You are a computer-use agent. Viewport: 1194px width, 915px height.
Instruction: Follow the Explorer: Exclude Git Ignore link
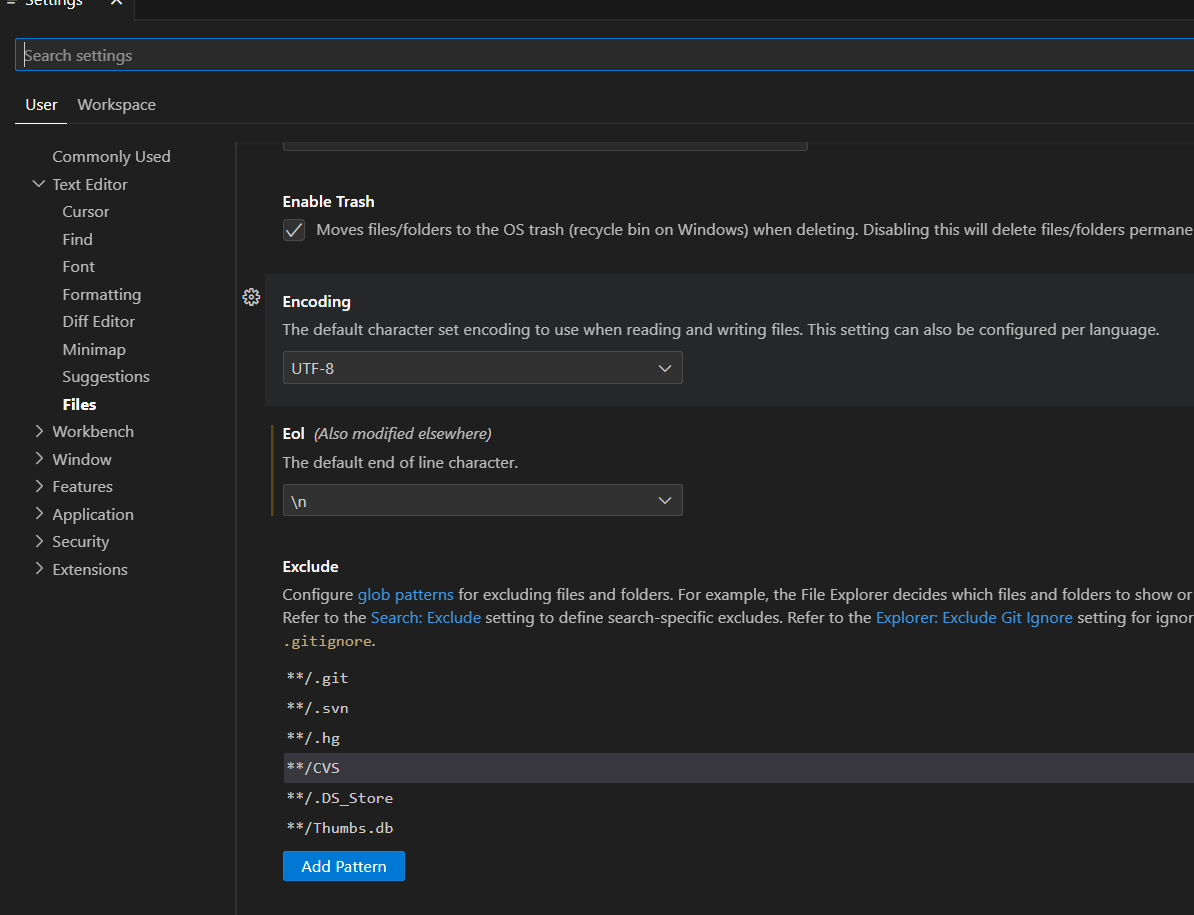[x=974, y=618]
